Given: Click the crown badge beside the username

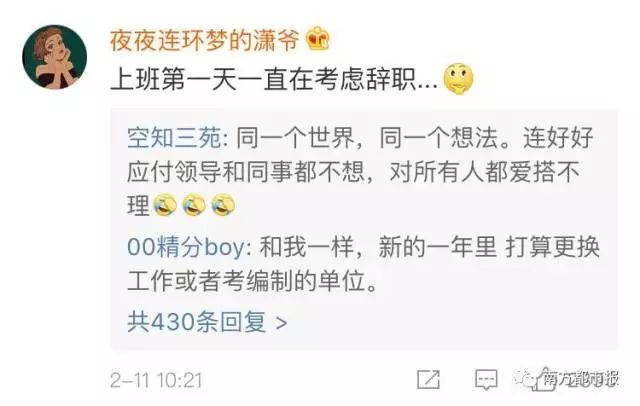Looking at the screenshot, I should click(x=318, y=38).
